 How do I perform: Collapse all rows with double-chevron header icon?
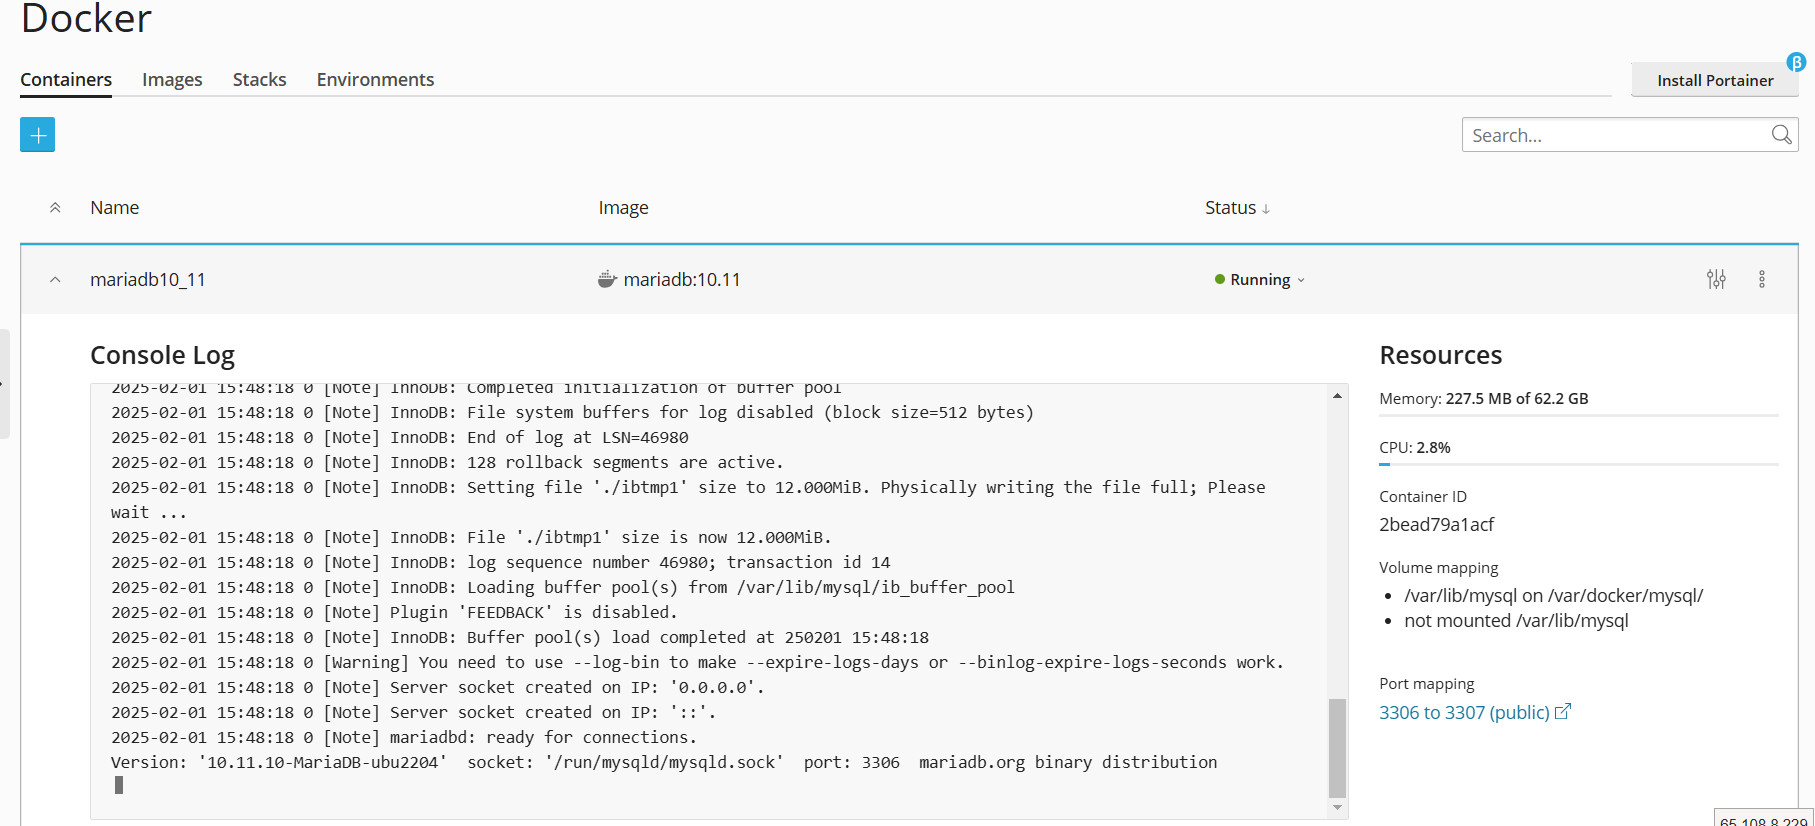tap(55, 208)
